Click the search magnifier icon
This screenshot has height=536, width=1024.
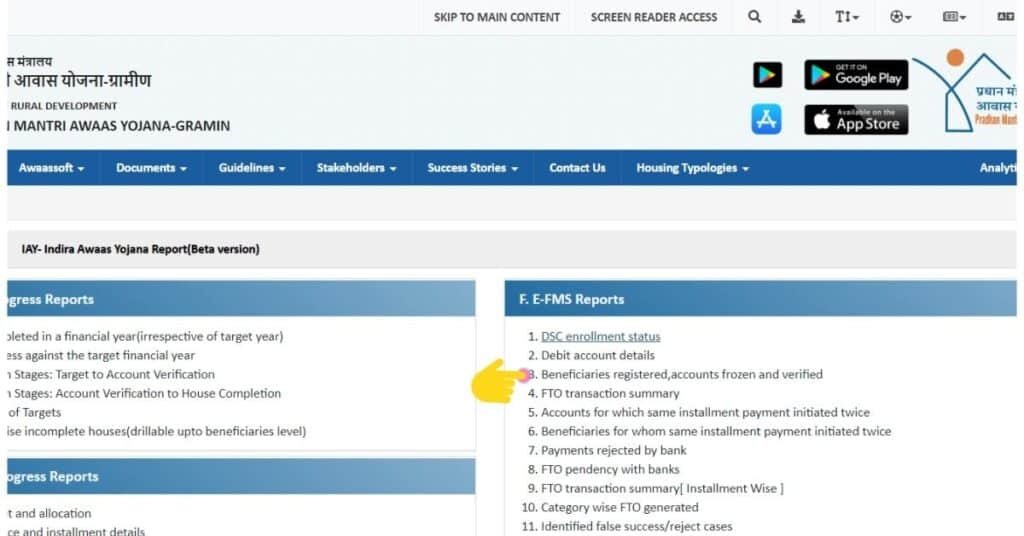tap(754, 17)
